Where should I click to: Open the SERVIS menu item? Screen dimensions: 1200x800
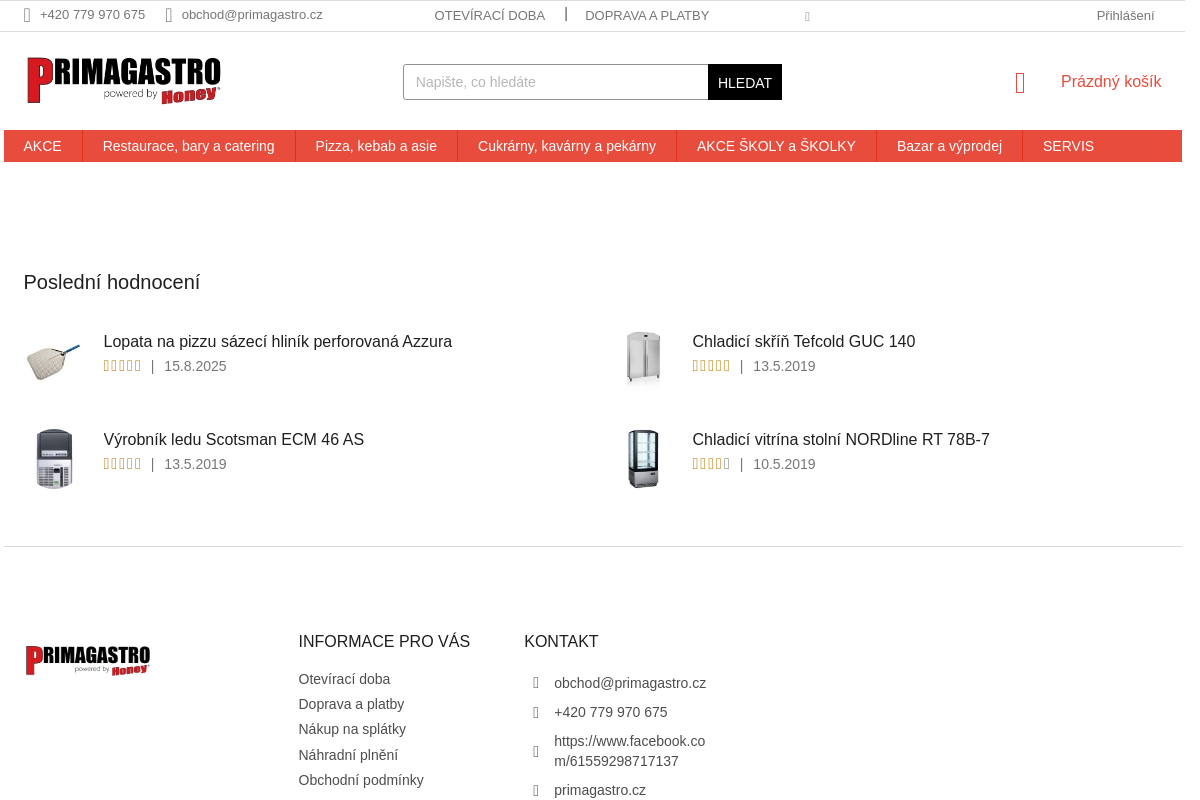click(1068, 146)
